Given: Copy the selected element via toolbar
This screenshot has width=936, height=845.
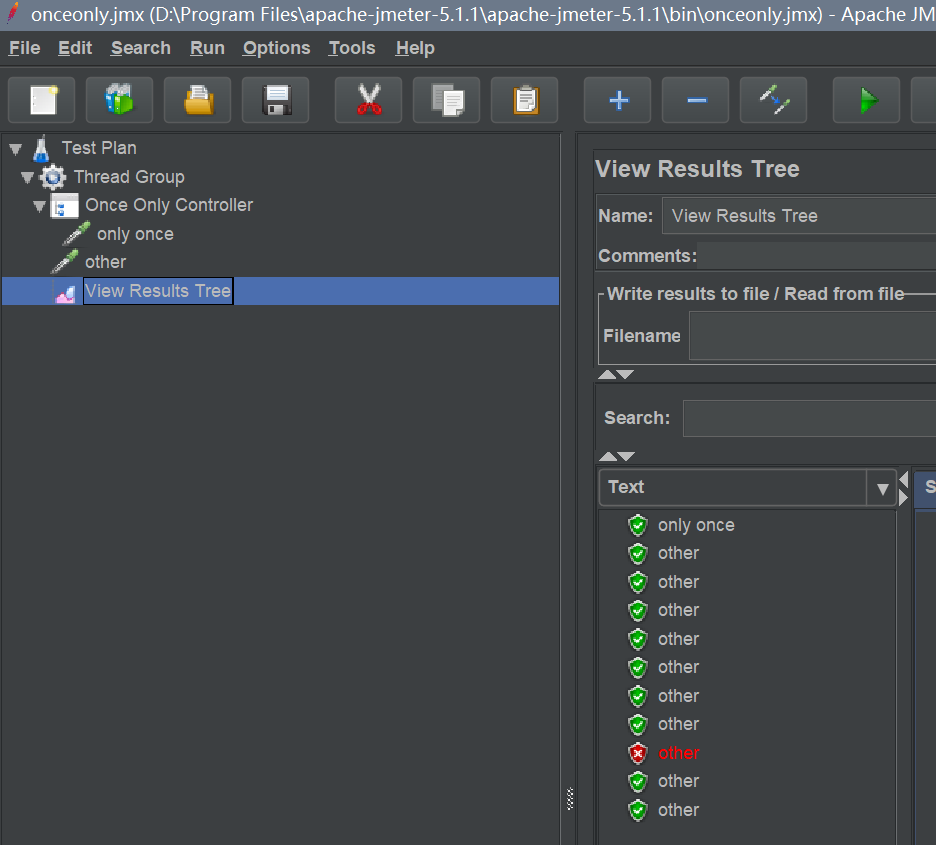Looking at the screenshot, I should coord(447,100).
